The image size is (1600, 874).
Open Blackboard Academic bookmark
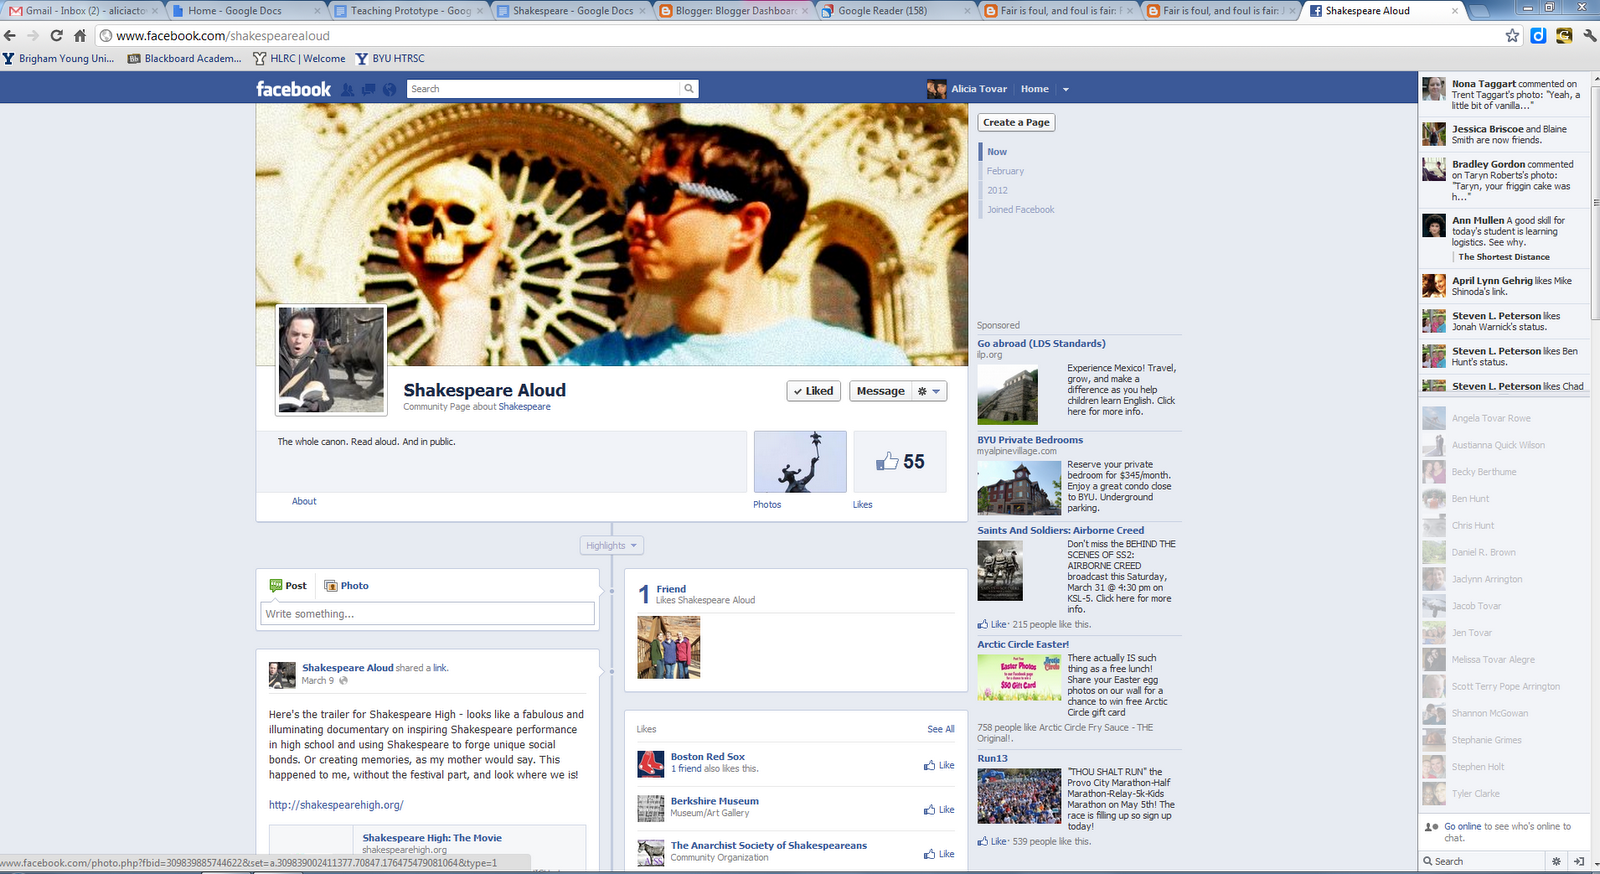pos(185,59)
